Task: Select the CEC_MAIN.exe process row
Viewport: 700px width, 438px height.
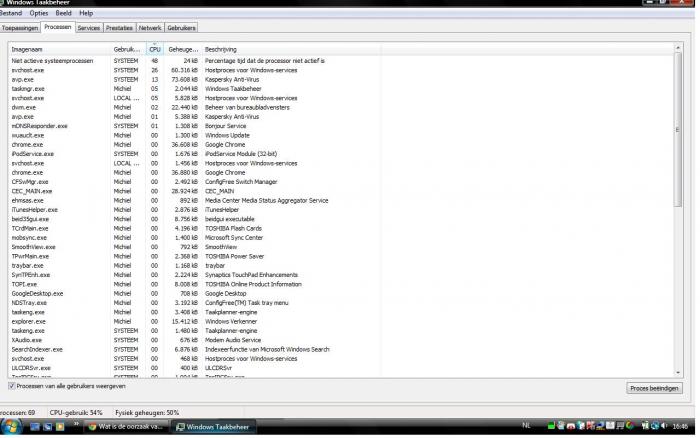Action: (194, 191)
